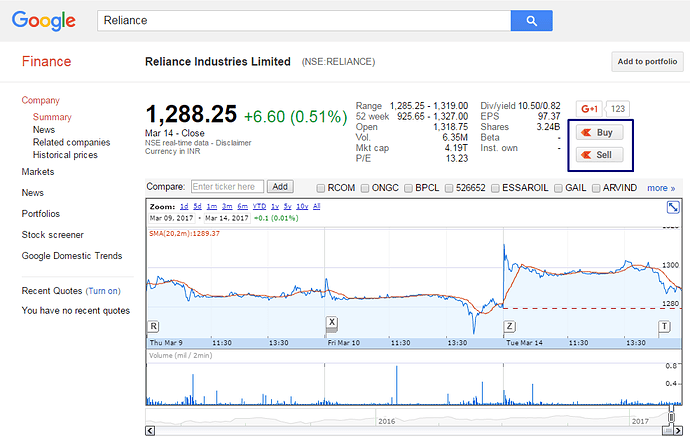Set chart zoom to 1m
The image size is (690, 437).
click(x=212, y=206)
